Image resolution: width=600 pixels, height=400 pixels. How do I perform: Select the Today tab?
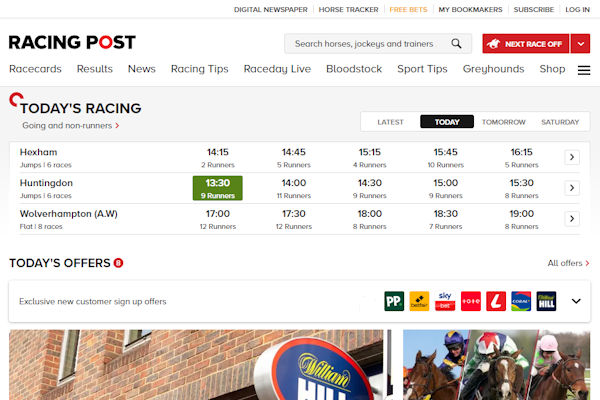(447, 122)
